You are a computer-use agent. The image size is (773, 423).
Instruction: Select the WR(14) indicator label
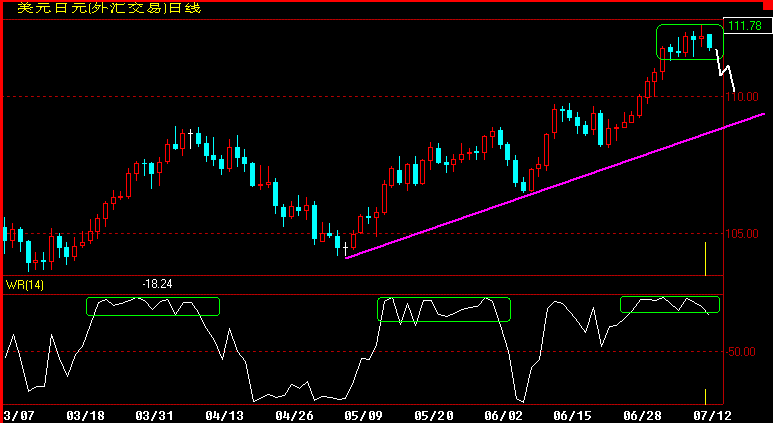25,284
